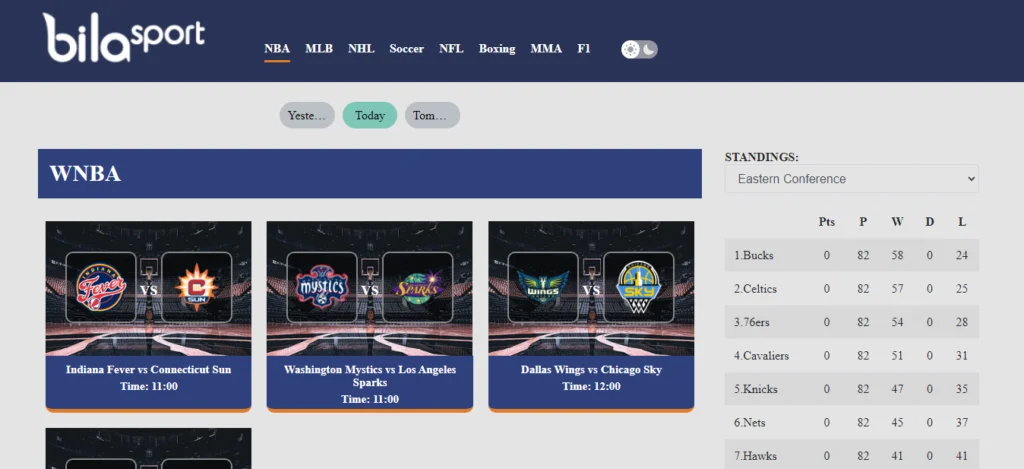This screenshot has width=1024, height=469.
Task: Open Indiana Fever vs Connecticut Sun link
Action: tap(148, 370)
